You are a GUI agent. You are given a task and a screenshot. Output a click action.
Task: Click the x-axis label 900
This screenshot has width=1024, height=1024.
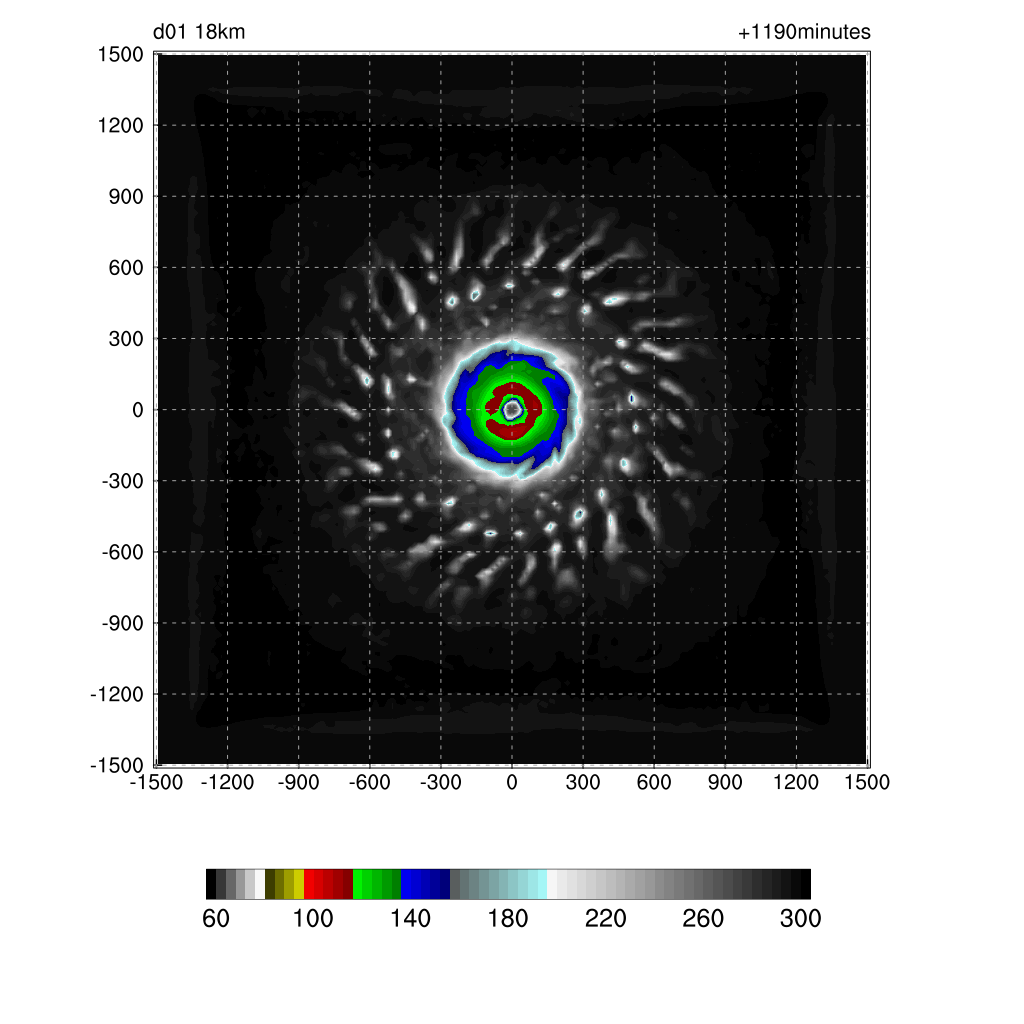[x=725, y=782]
